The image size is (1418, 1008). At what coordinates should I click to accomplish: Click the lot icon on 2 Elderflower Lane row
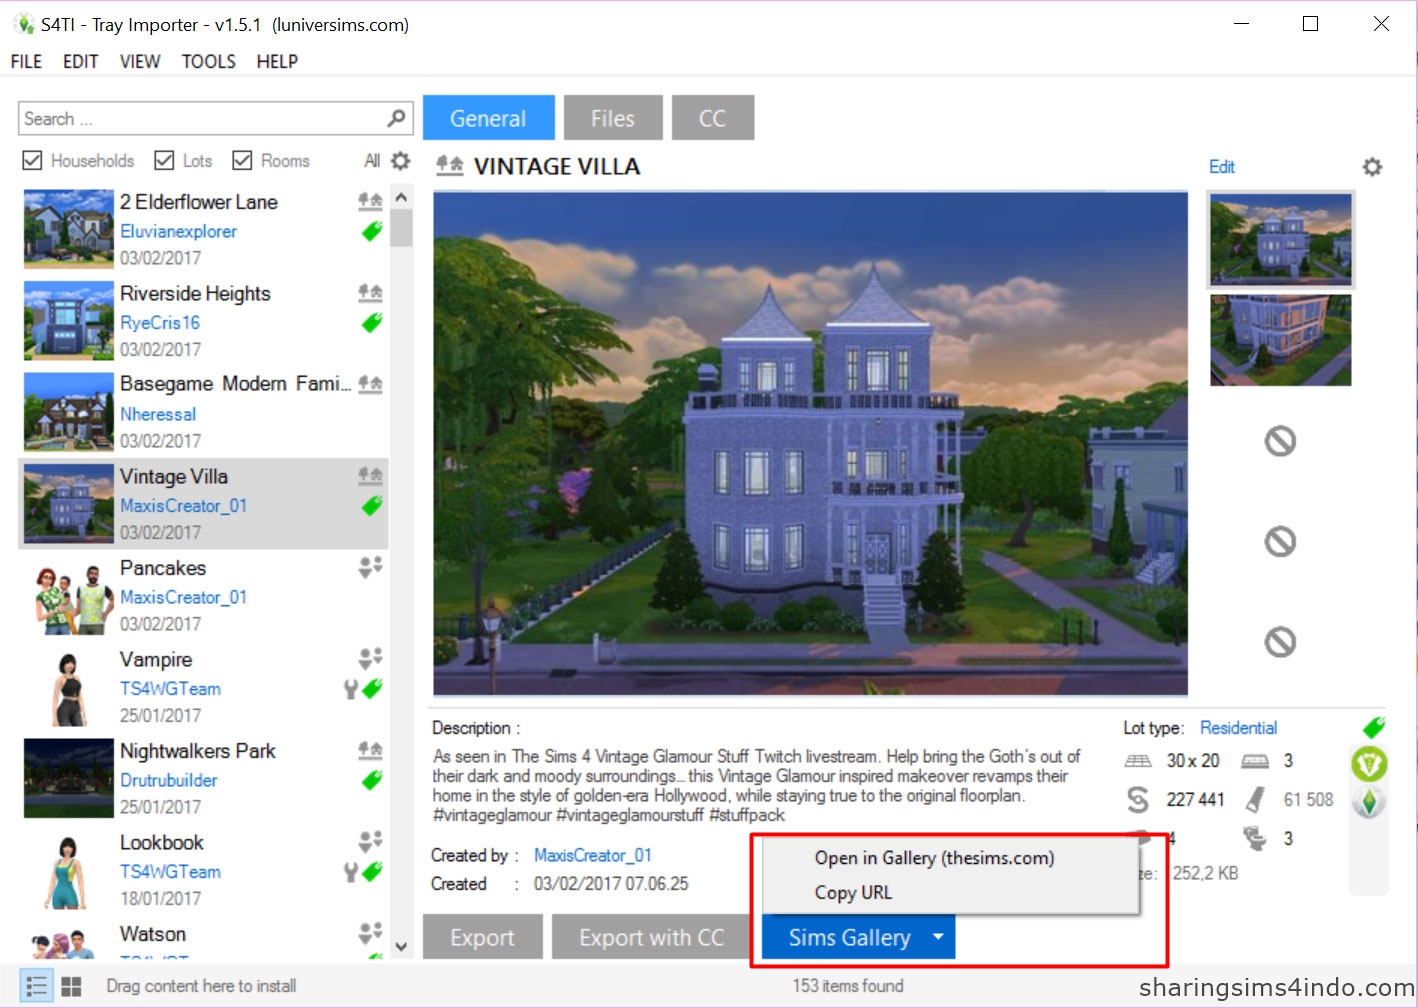(x=370, y=201)
